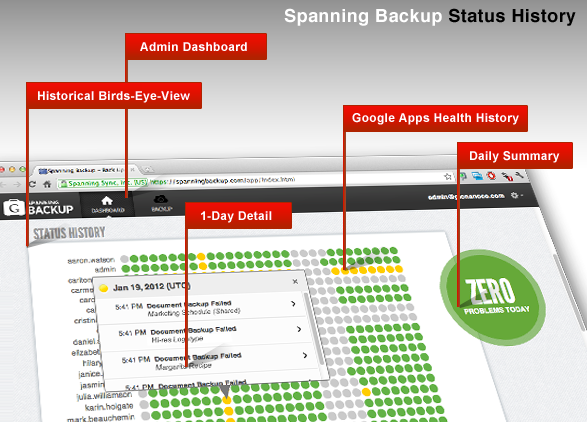Click the yellow status dot in popup header
Screen dimensions: 587x422
coord(103,288)
